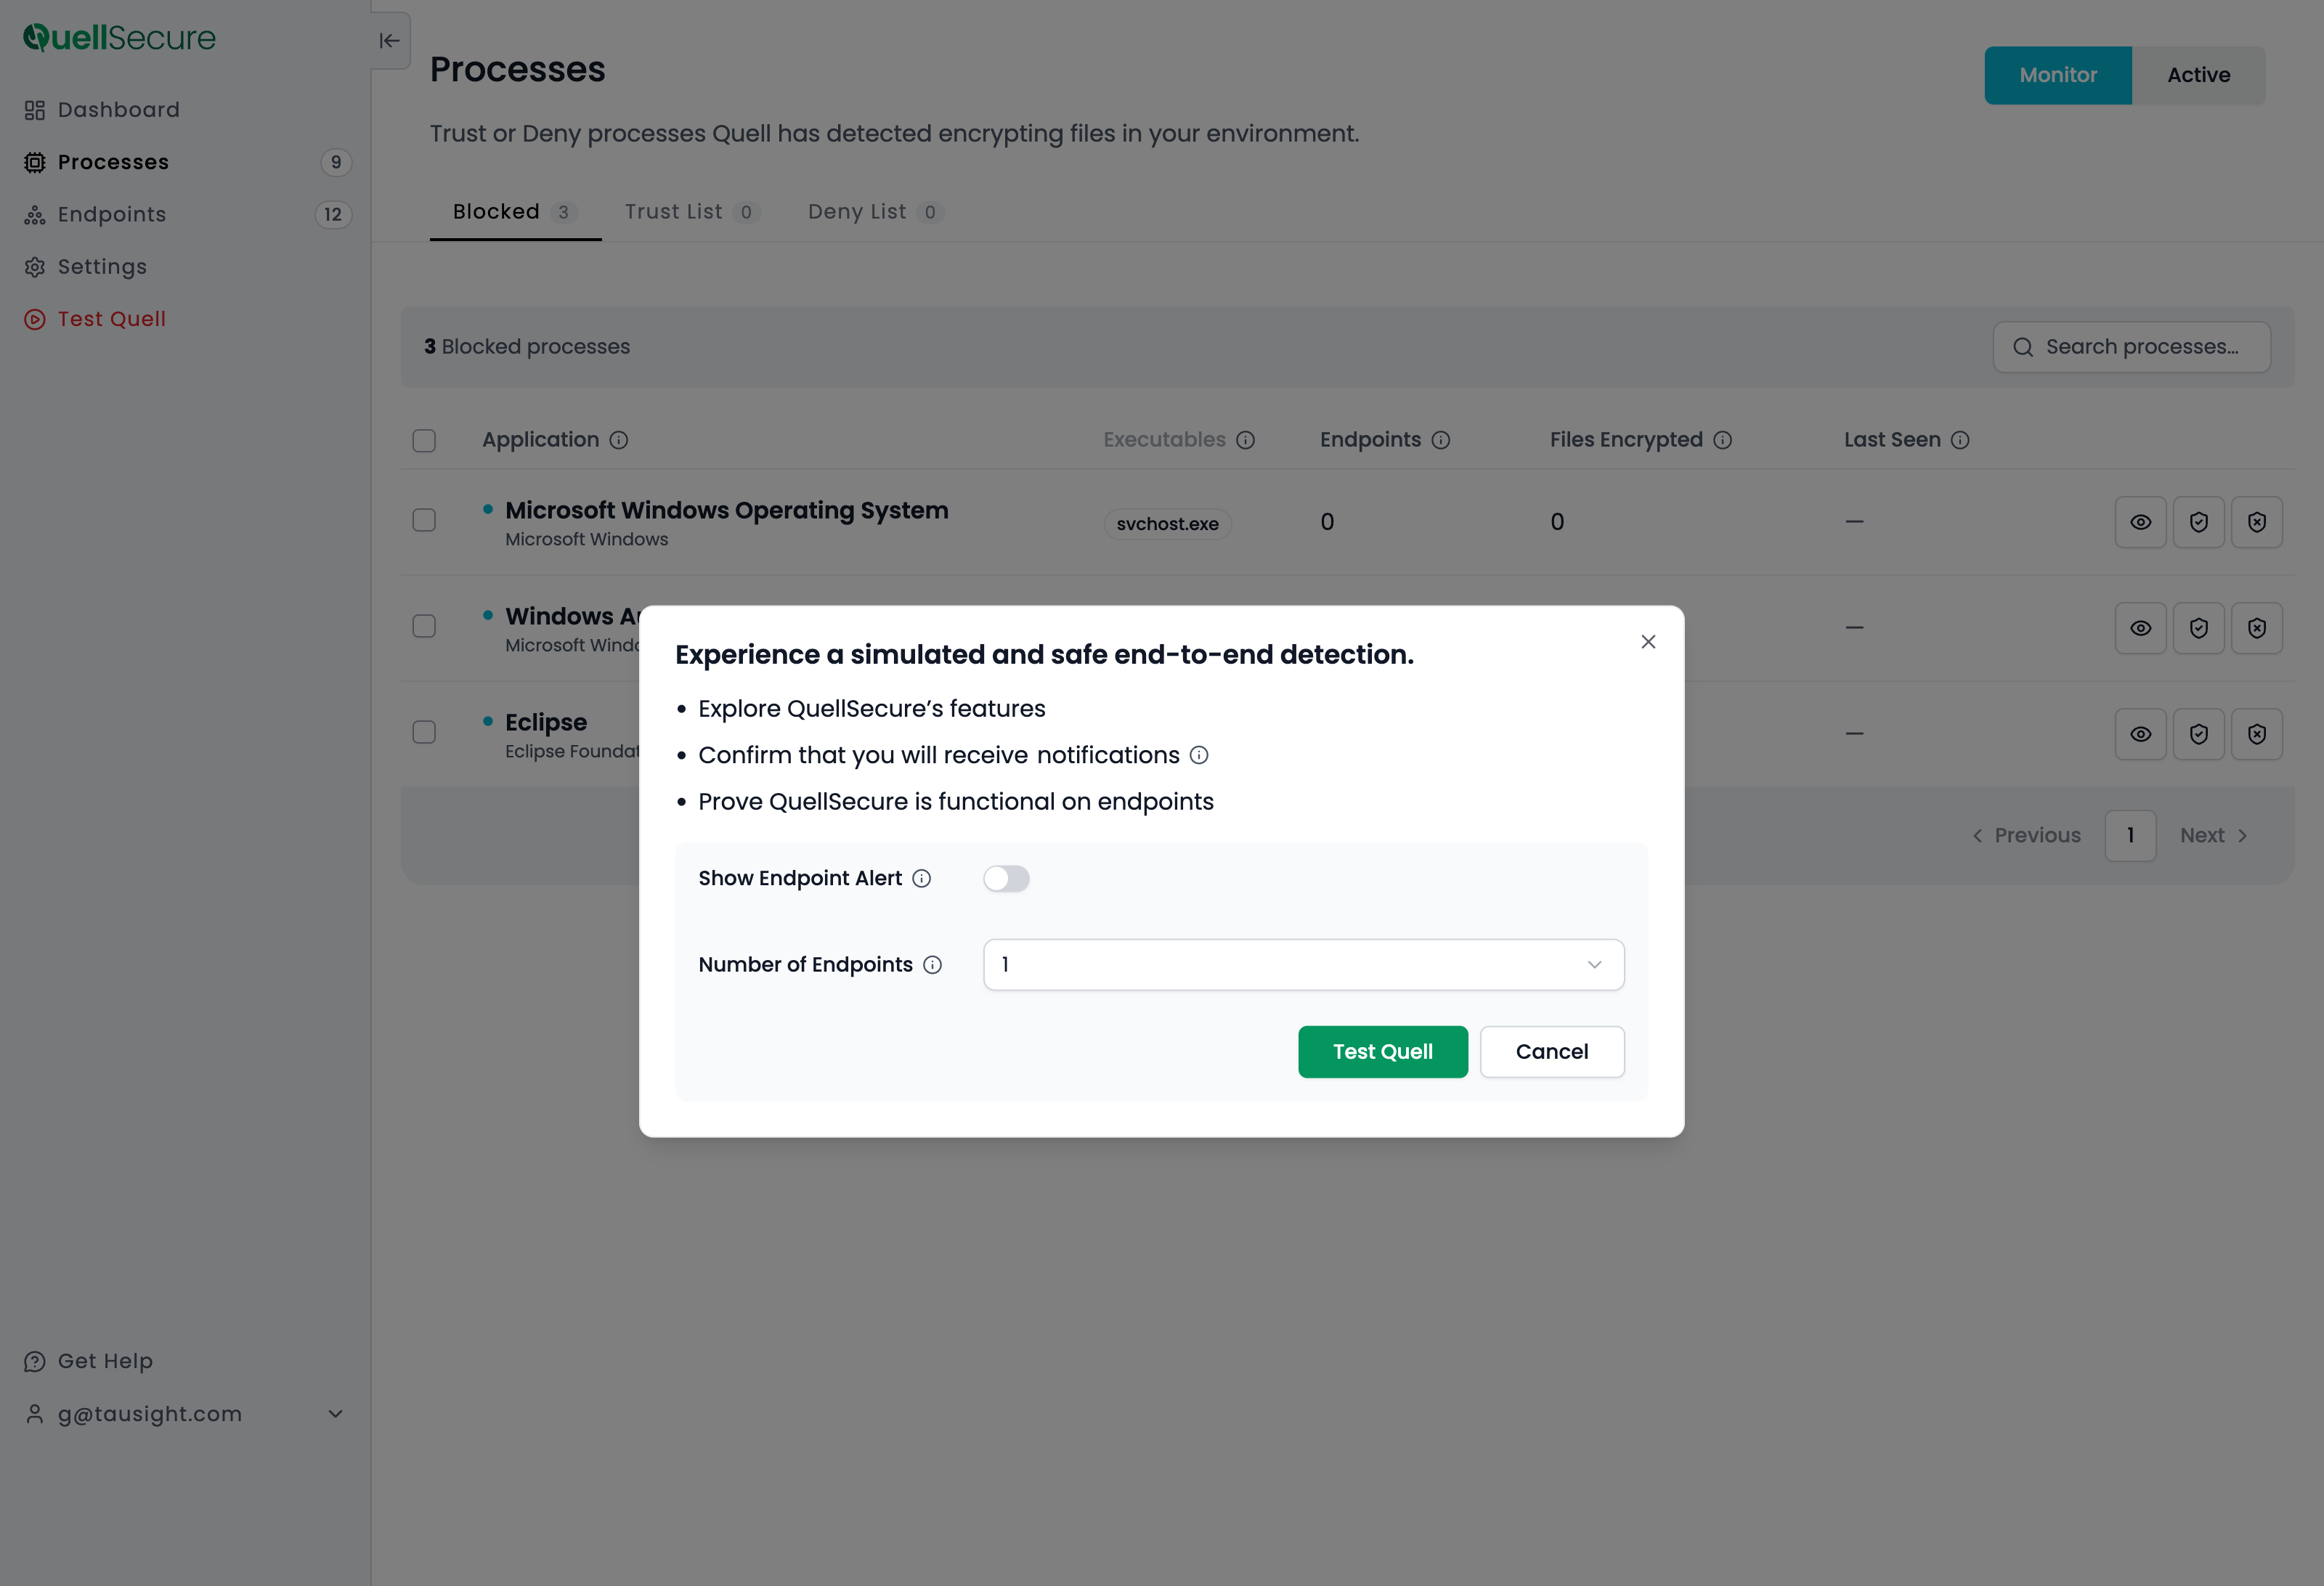Image resolution: width=2324 pixels, height=1586 pixels.
Task: Open the Number of Endpoints dropdown
Action: tap(1304, 965)
